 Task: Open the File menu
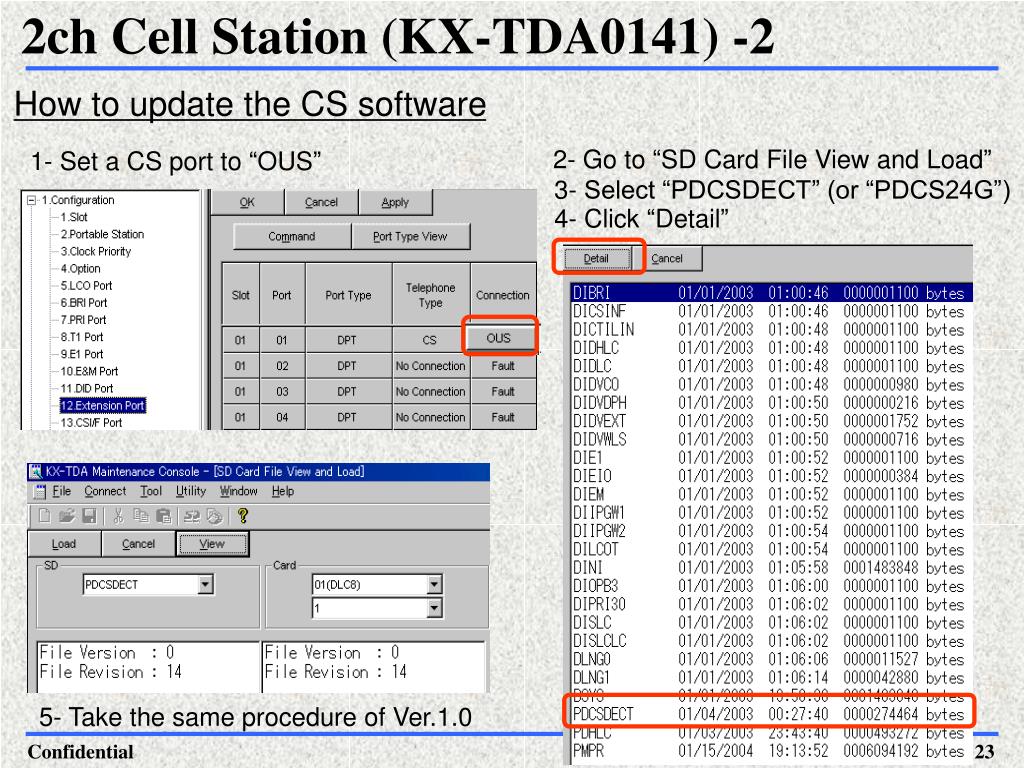tap(61, 491)
